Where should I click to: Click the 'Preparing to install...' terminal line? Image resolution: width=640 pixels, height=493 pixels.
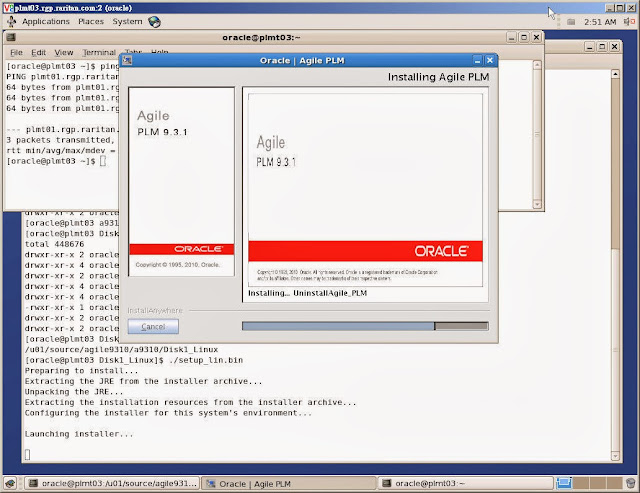[x=82, y=371]
